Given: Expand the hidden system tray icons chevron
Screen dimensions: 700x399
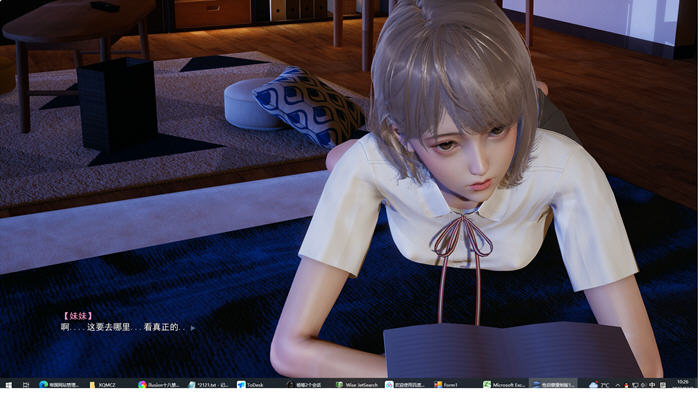Looking at the screenshot, I should [618, 385].
